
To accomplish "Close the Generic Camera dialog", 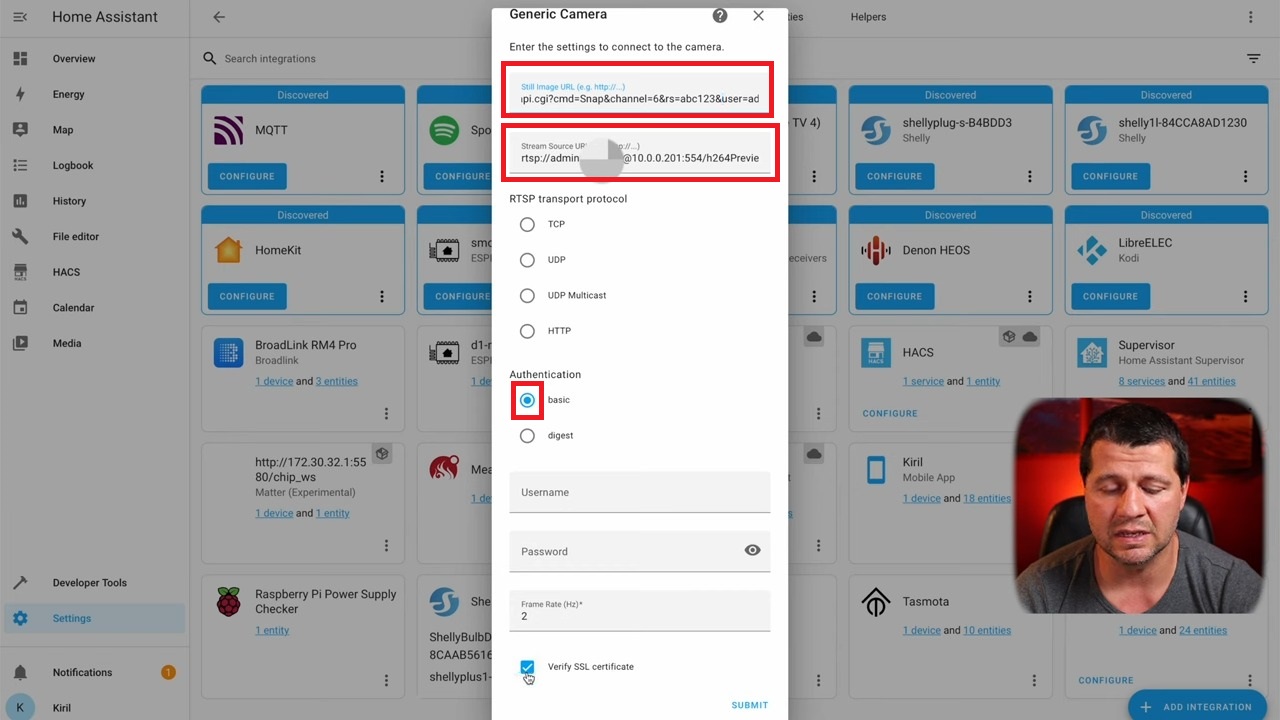I will [758, 16].
